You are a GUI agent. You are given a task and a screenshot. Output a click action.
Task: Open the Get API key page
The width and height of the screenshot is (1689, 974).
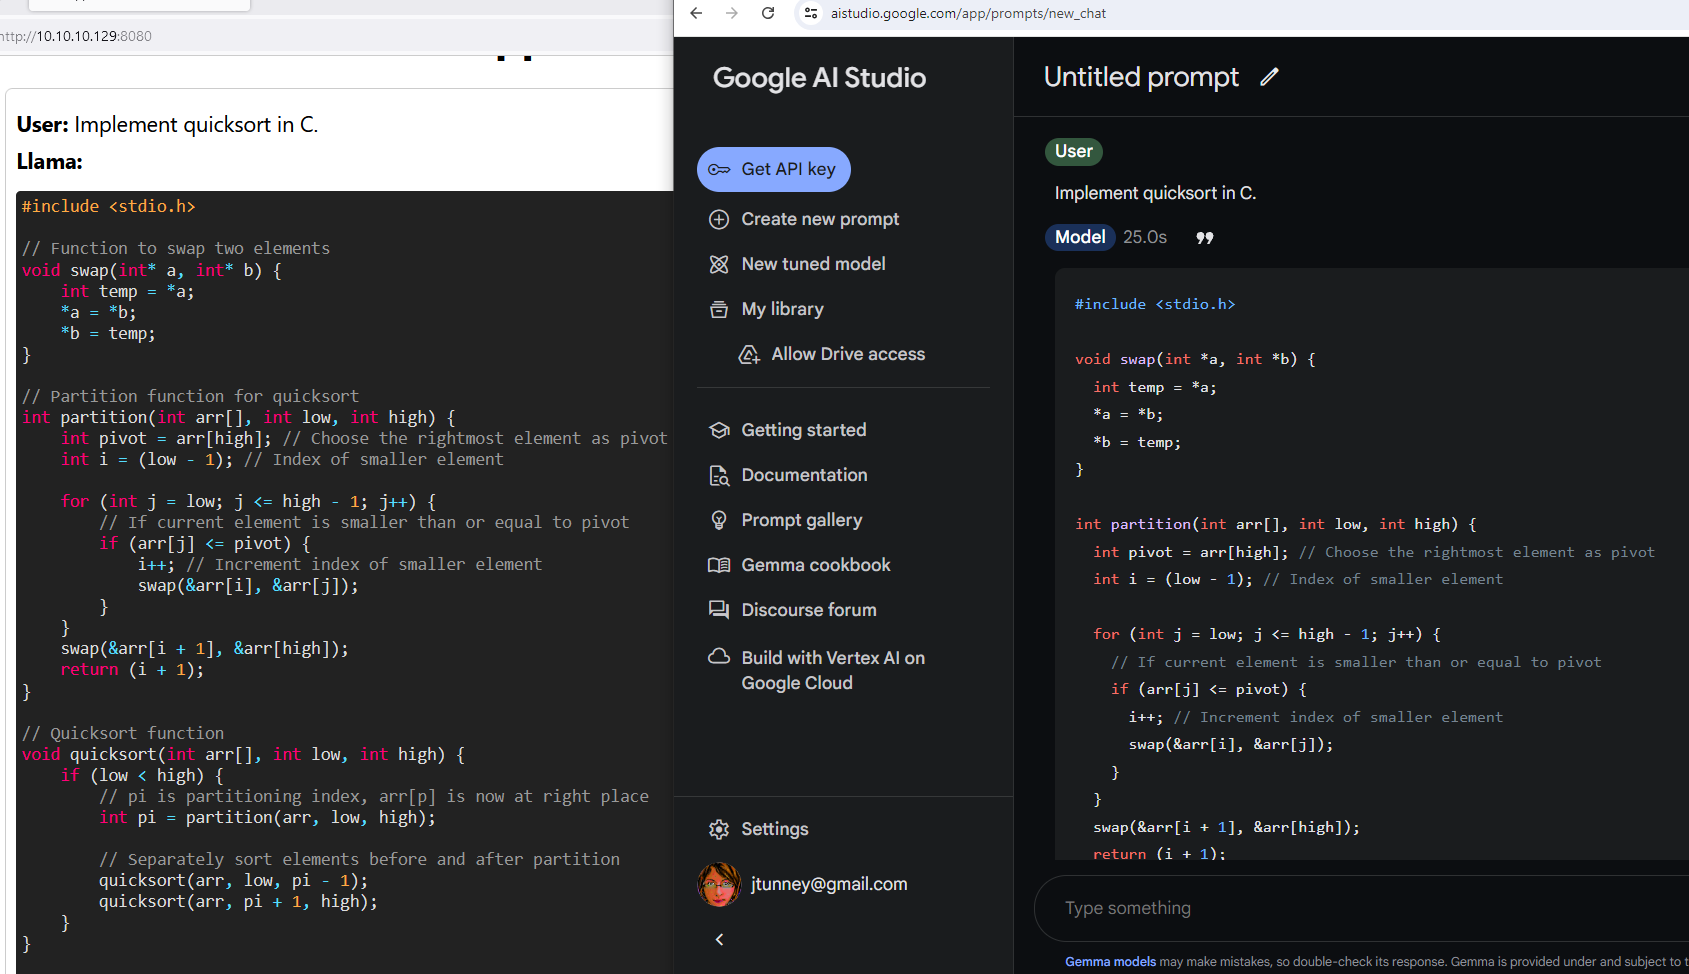pos(773,169)
